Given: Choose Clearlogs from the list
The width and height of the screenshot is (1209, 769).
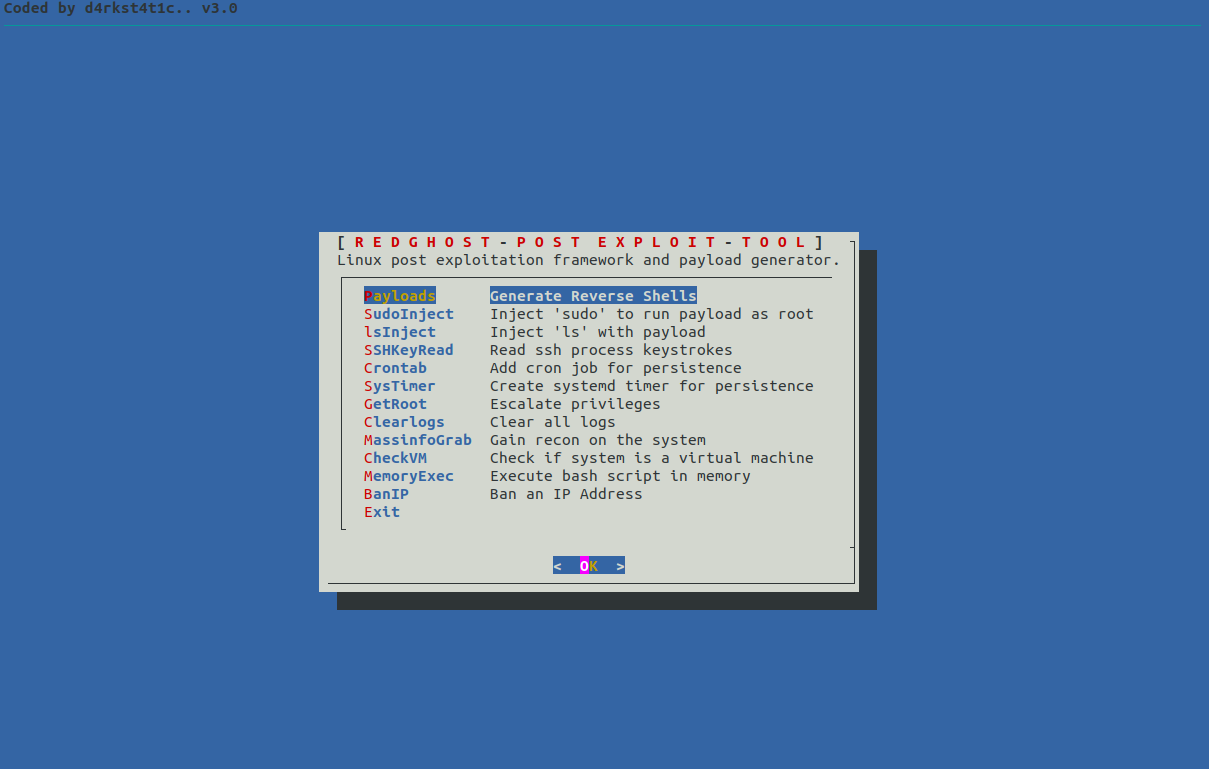Looking at the screenshot, I should 404,422.
